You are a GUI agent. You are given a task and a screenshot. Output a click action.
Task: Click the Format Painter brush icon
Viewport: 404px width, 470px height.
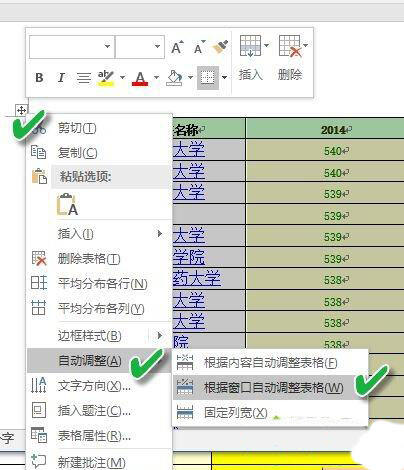coord(220,47)
